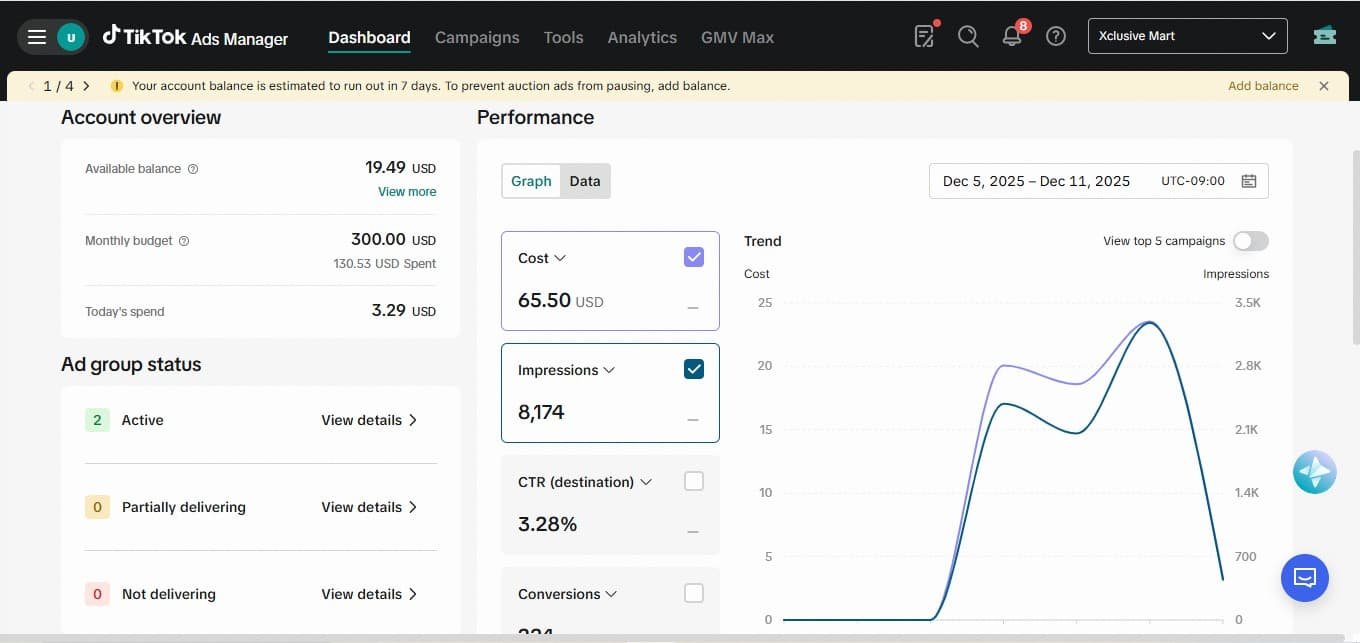Screen dimensions: 1360x643
Task: Open the help question mark icon
Action: pyautogui.click(x=1056, y=36)
